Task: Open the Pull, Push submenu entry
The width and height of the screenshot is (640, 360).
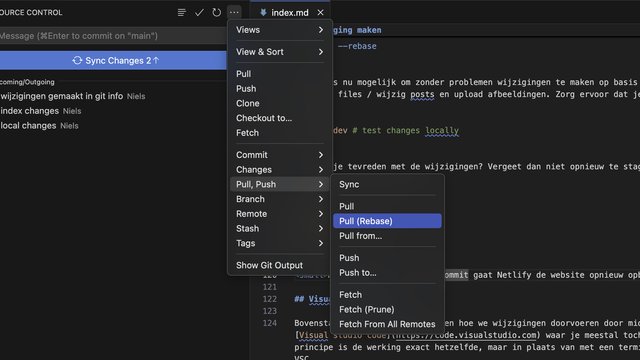Action: (280, 184)
